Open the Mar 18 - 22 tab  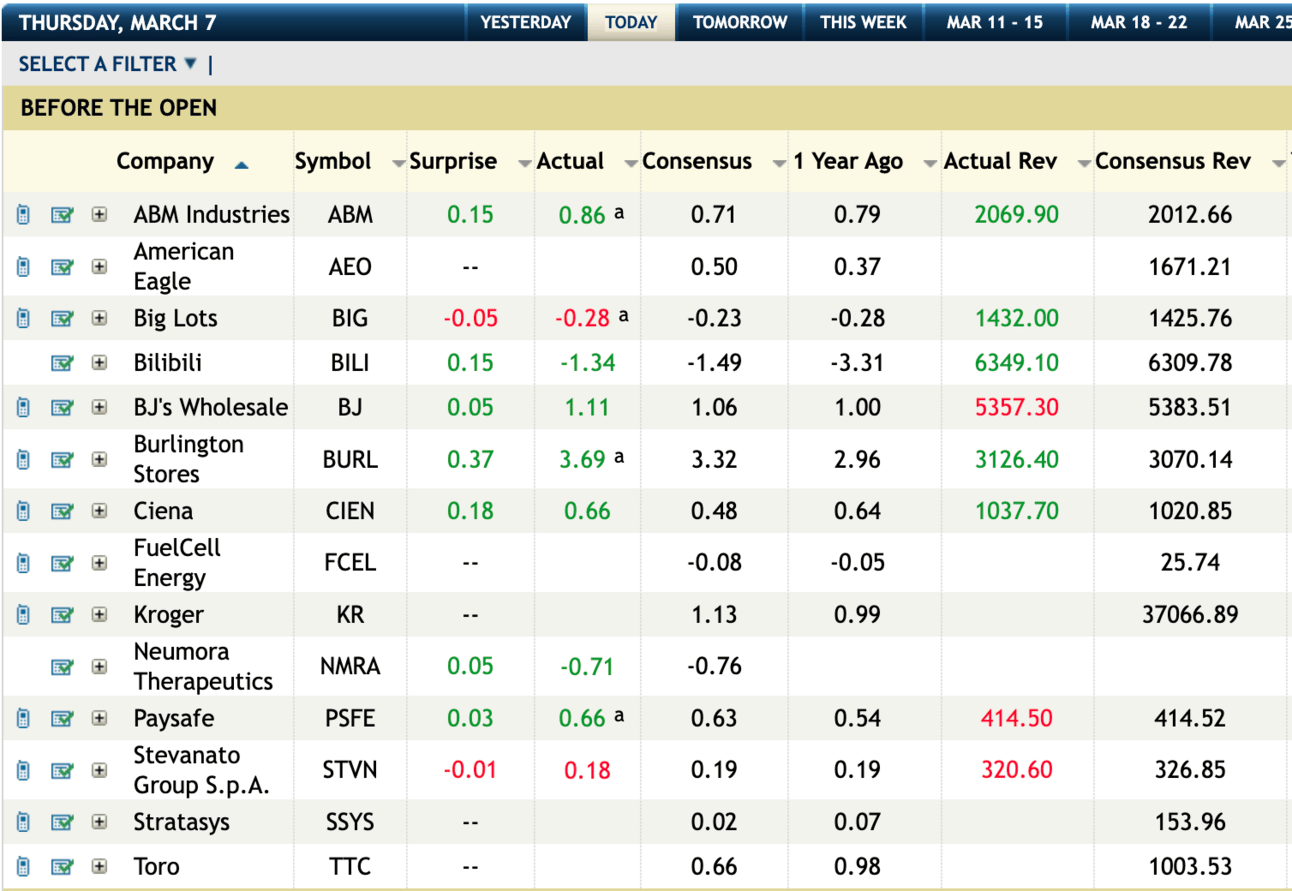pyautogui.click(x=1139, y=22)
